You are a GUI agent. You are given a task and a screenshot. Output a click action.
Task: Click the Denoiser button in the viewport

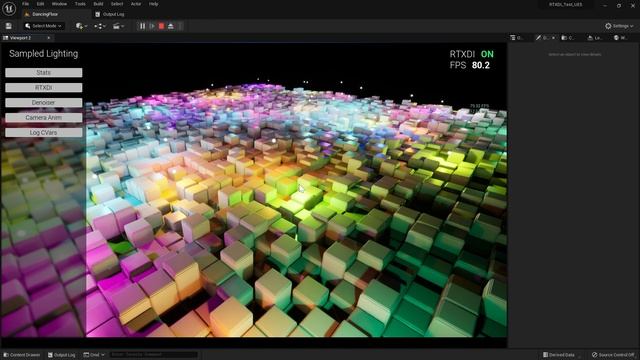click(x=44, y=102)
